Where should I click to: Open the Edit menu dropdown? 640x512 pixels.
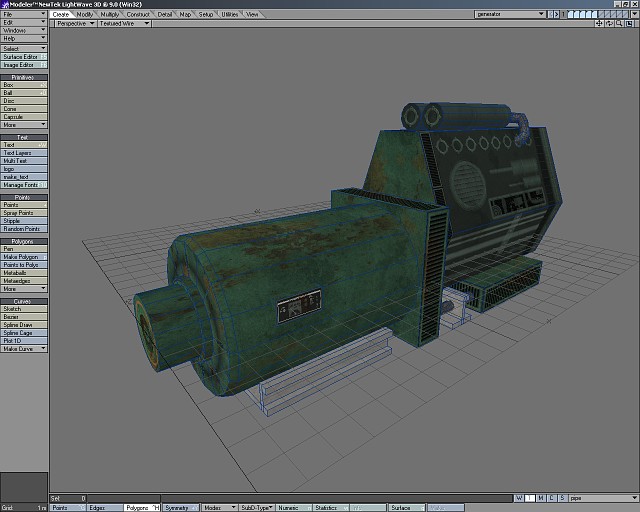pos(24,22)
